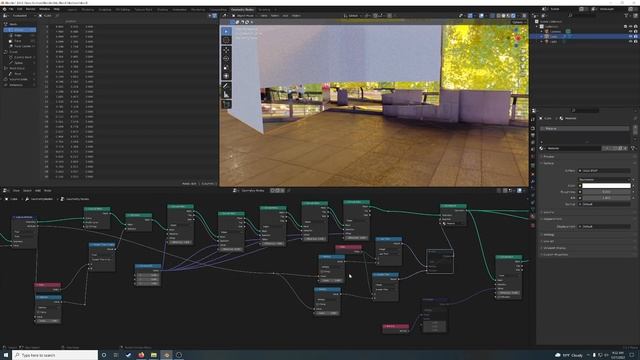640x360 pixels.
Task: Open the Render properties tab
Action: (533, 128)
